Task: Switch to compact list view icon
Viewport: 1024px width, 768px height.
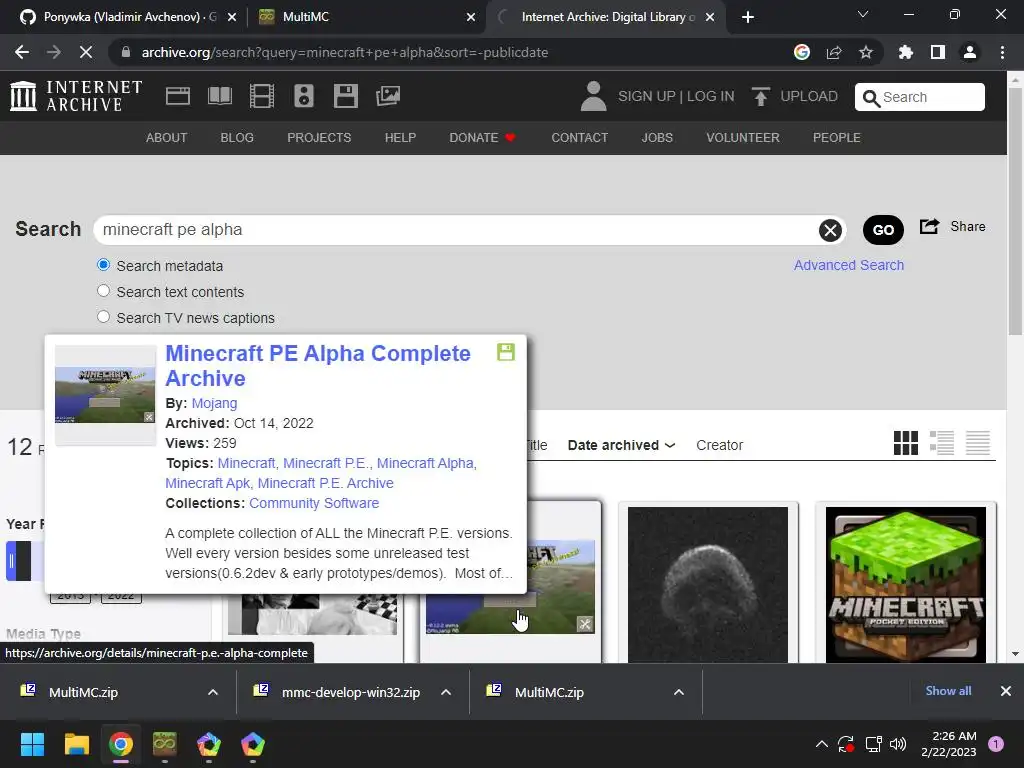Action: (978, 443)
